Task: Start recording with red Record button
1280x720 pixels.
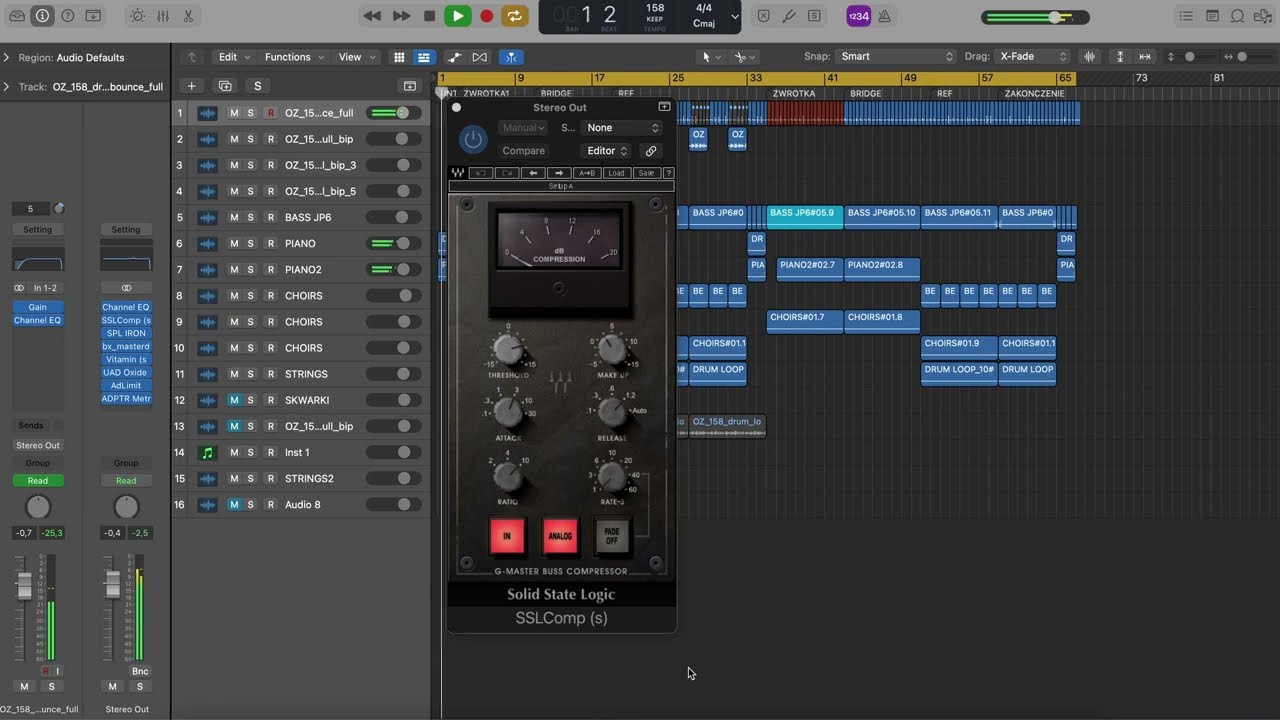Action: point(487,16)
